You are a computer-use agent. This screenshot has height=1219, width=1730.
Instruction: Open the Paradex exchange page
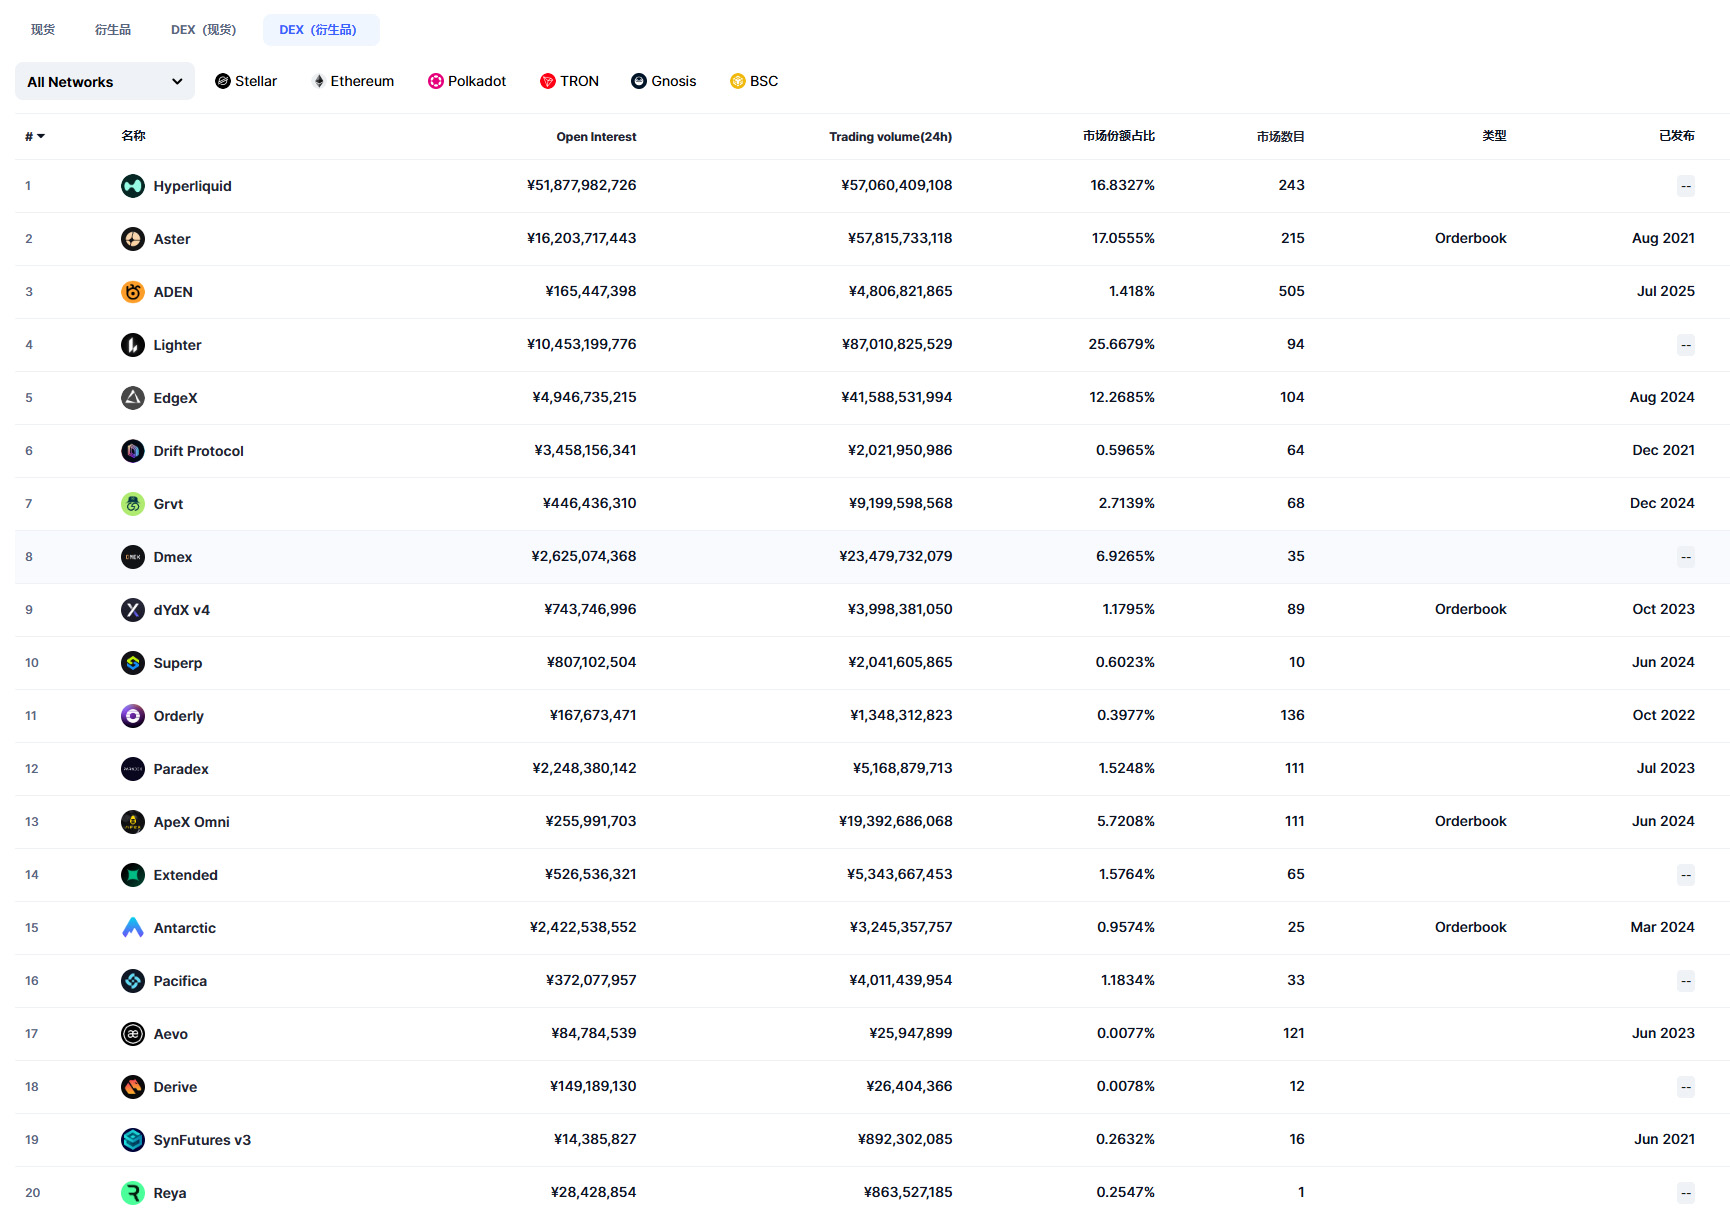tap(181, 769)
